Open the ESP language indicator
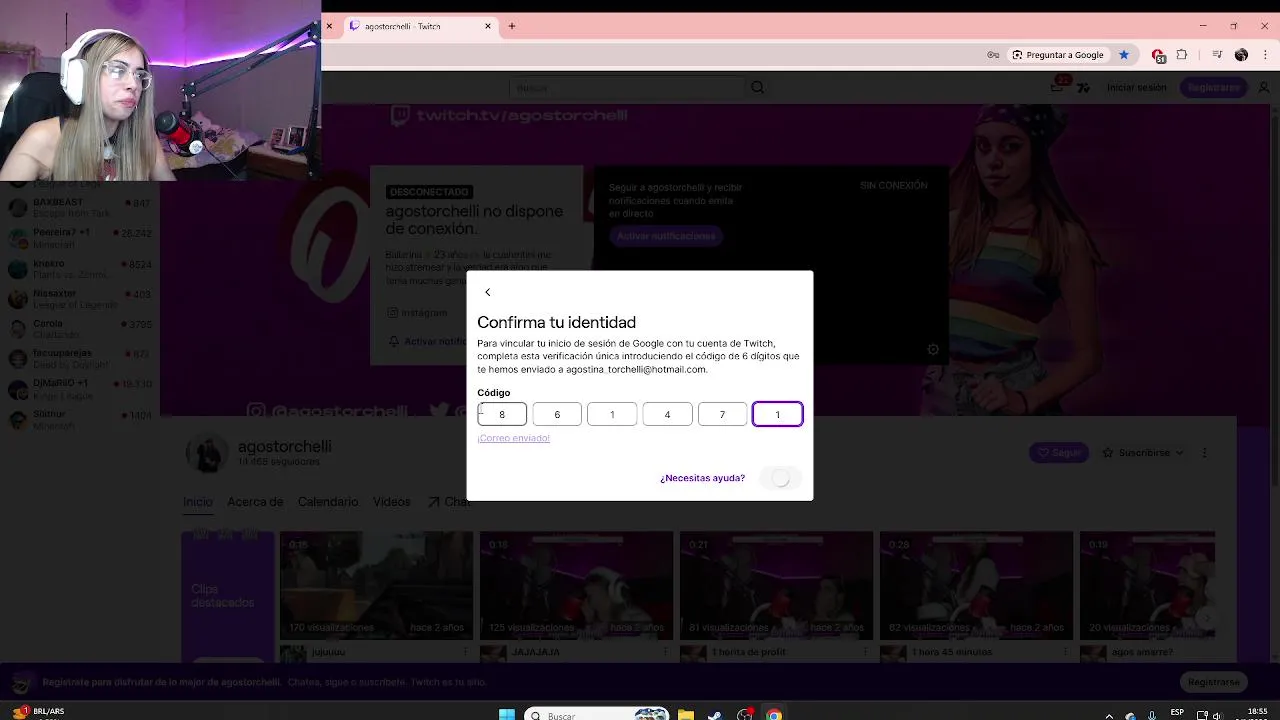The width and height of the screenshot is (1280, 720). (x=1177, y=713)
